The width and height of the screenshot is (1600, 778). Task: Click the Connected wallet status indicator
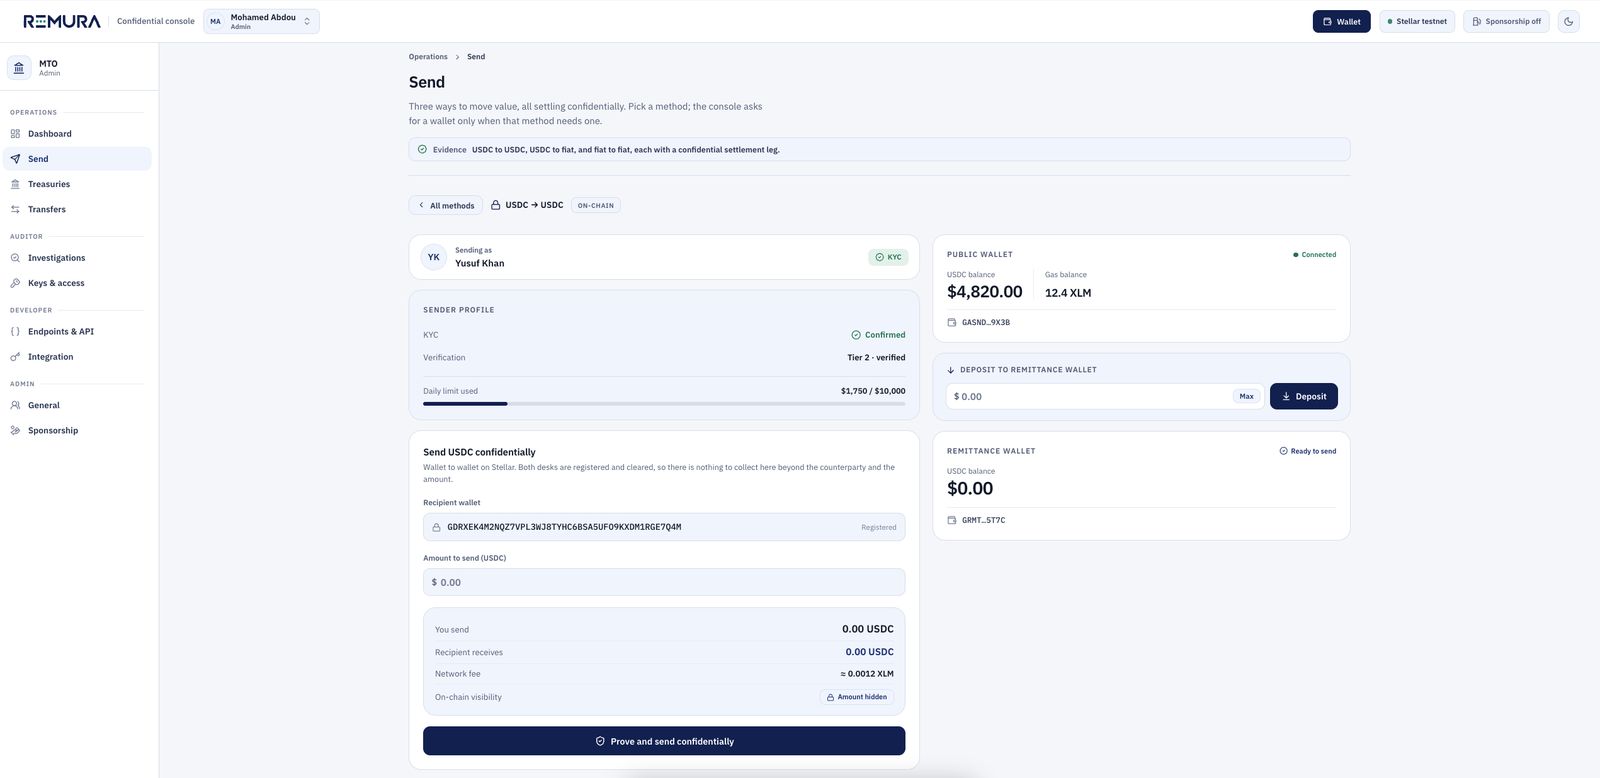(1315, 255)
